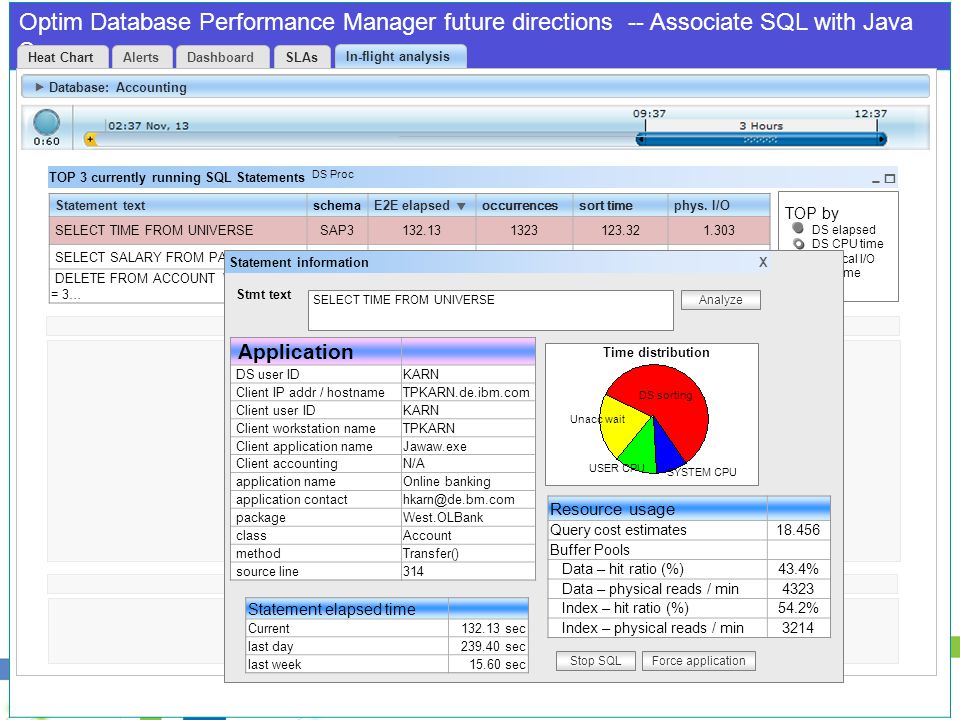Click the Current elapsed time 132.13 sec
Screen dimensions: 960x720
click(x=493, y=629)
